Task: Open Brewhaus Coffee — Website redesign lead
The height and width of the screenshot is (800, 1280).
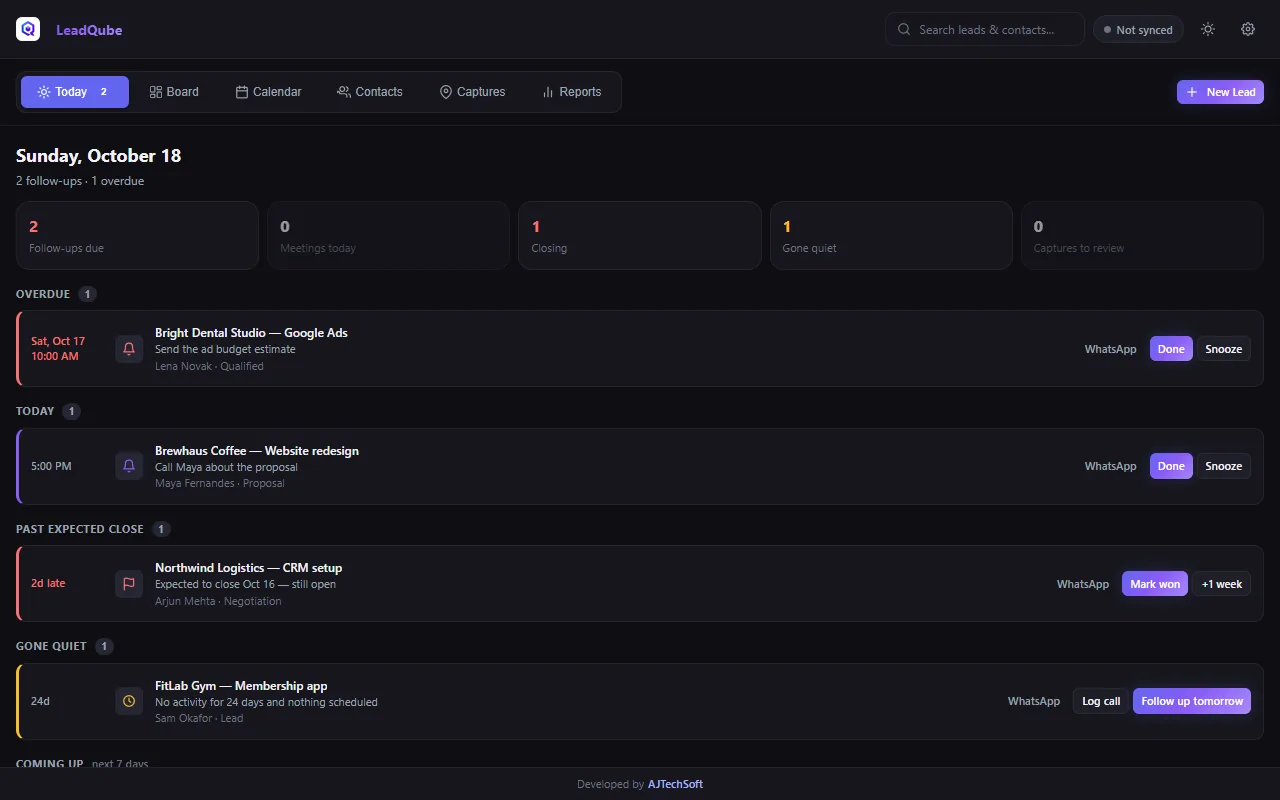Action: [257, 451]
